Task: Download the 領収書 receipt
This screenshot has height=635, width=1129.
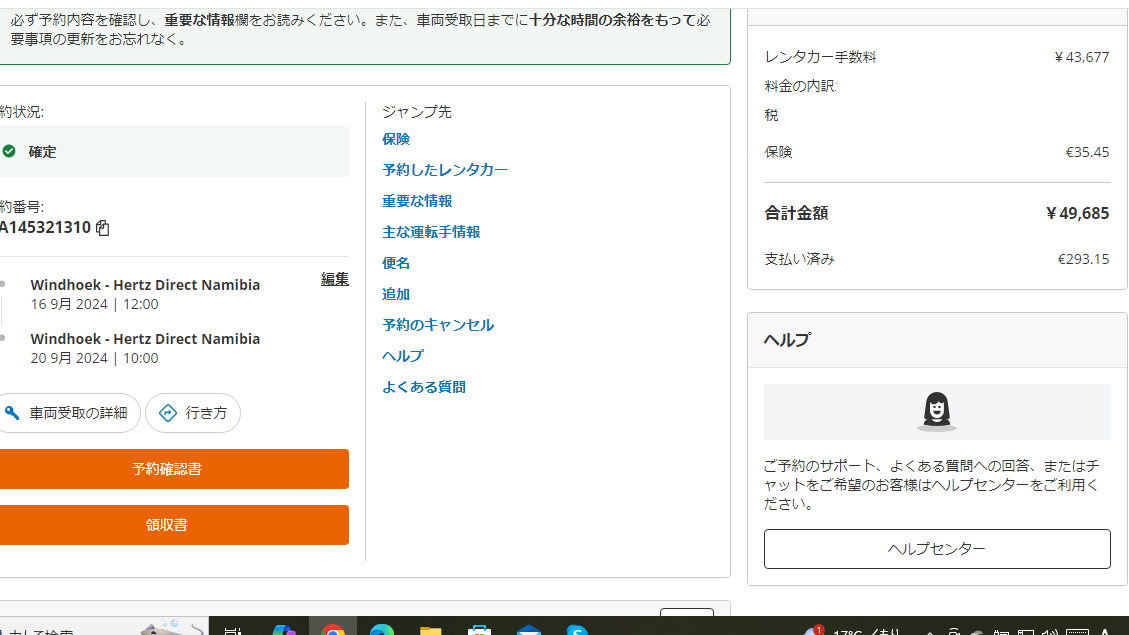Action: point(167,525)
